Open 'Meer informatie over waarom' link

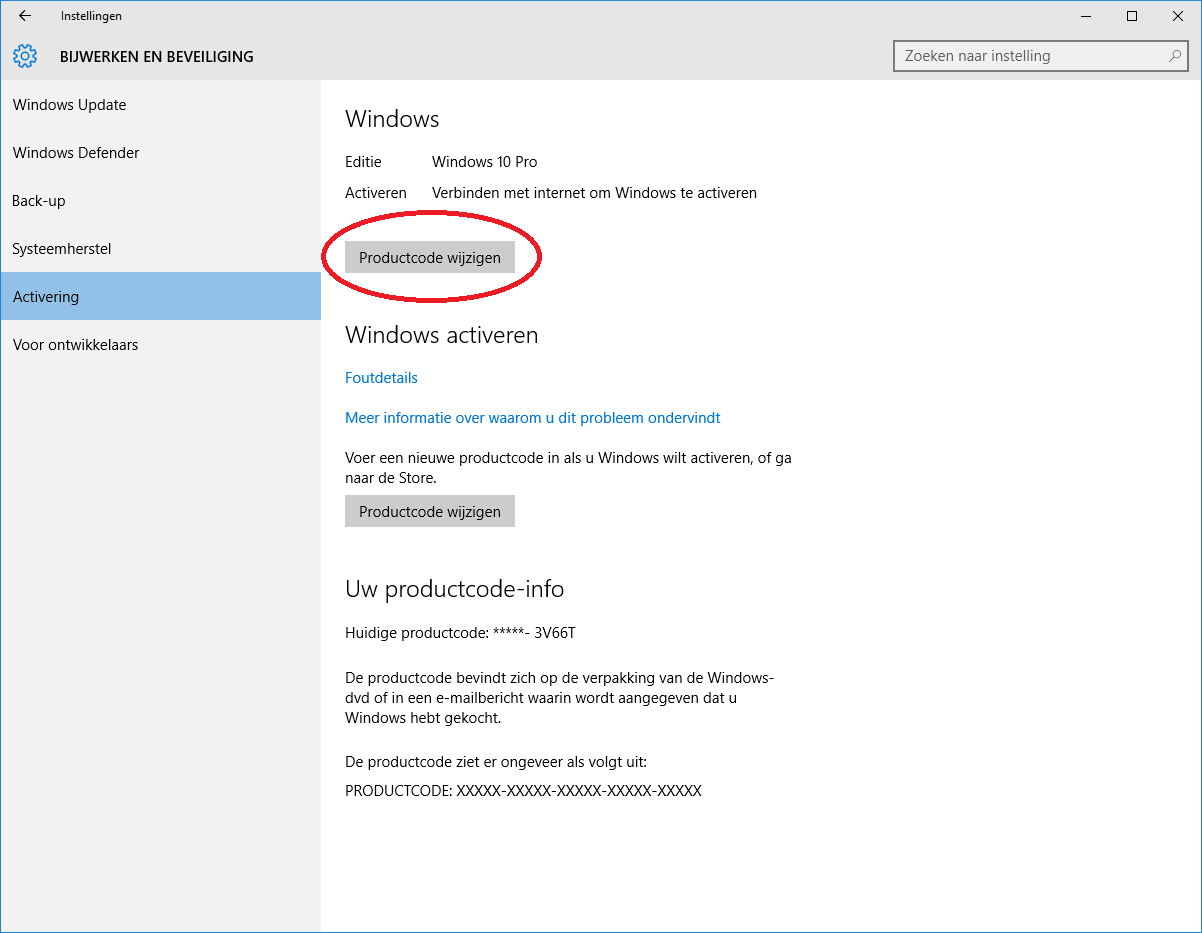(x=533, y=418)
